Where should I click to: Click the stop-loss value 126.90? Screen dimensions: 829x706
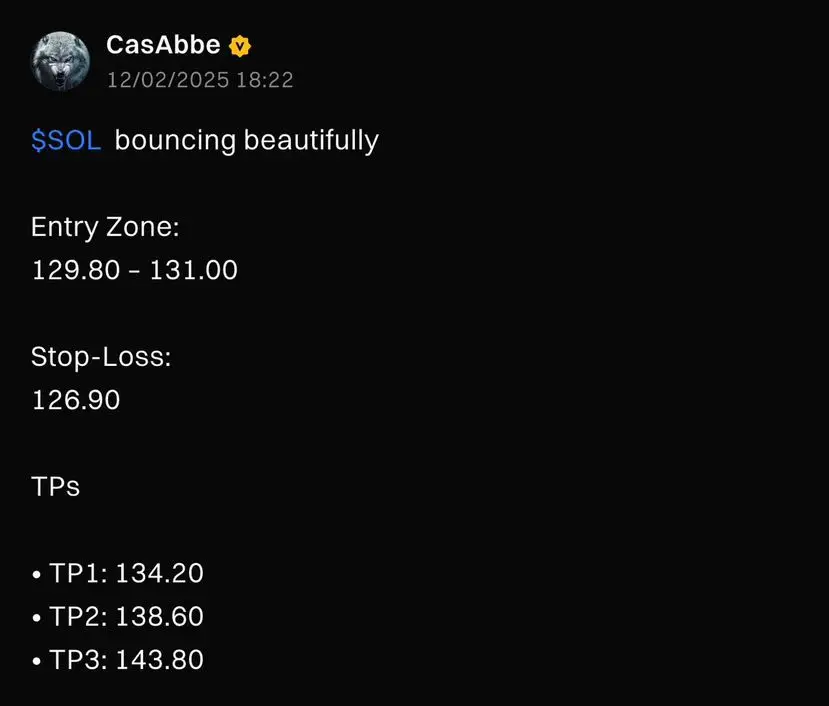click(76, 400)
